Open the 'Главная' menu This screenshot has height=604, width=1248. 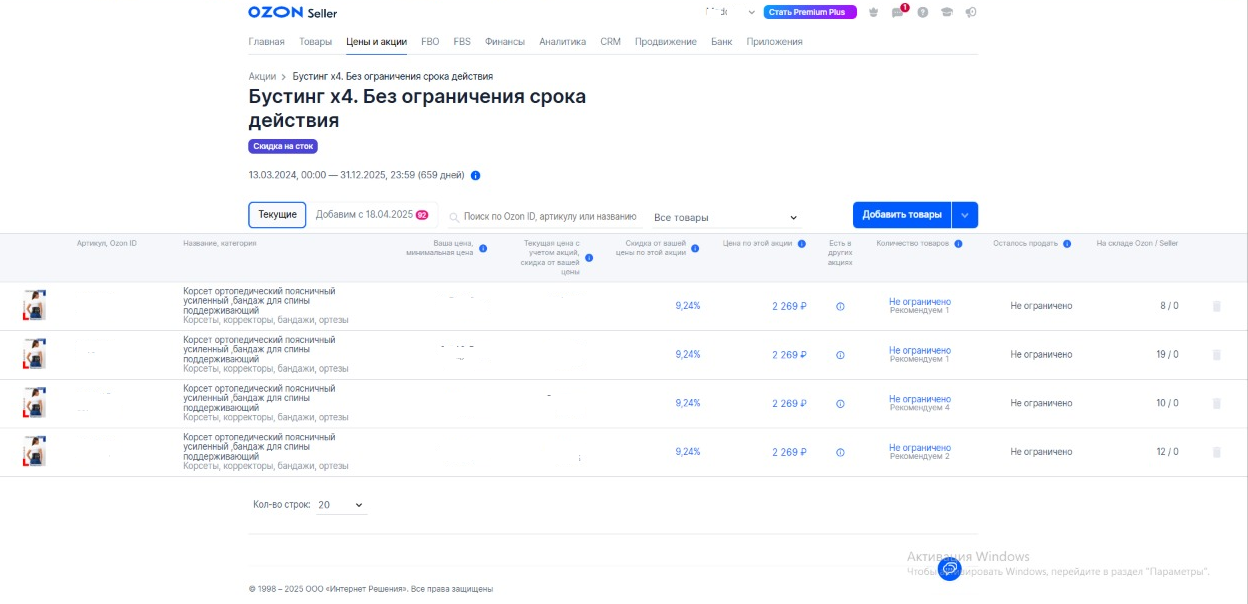tap(266, 42)
